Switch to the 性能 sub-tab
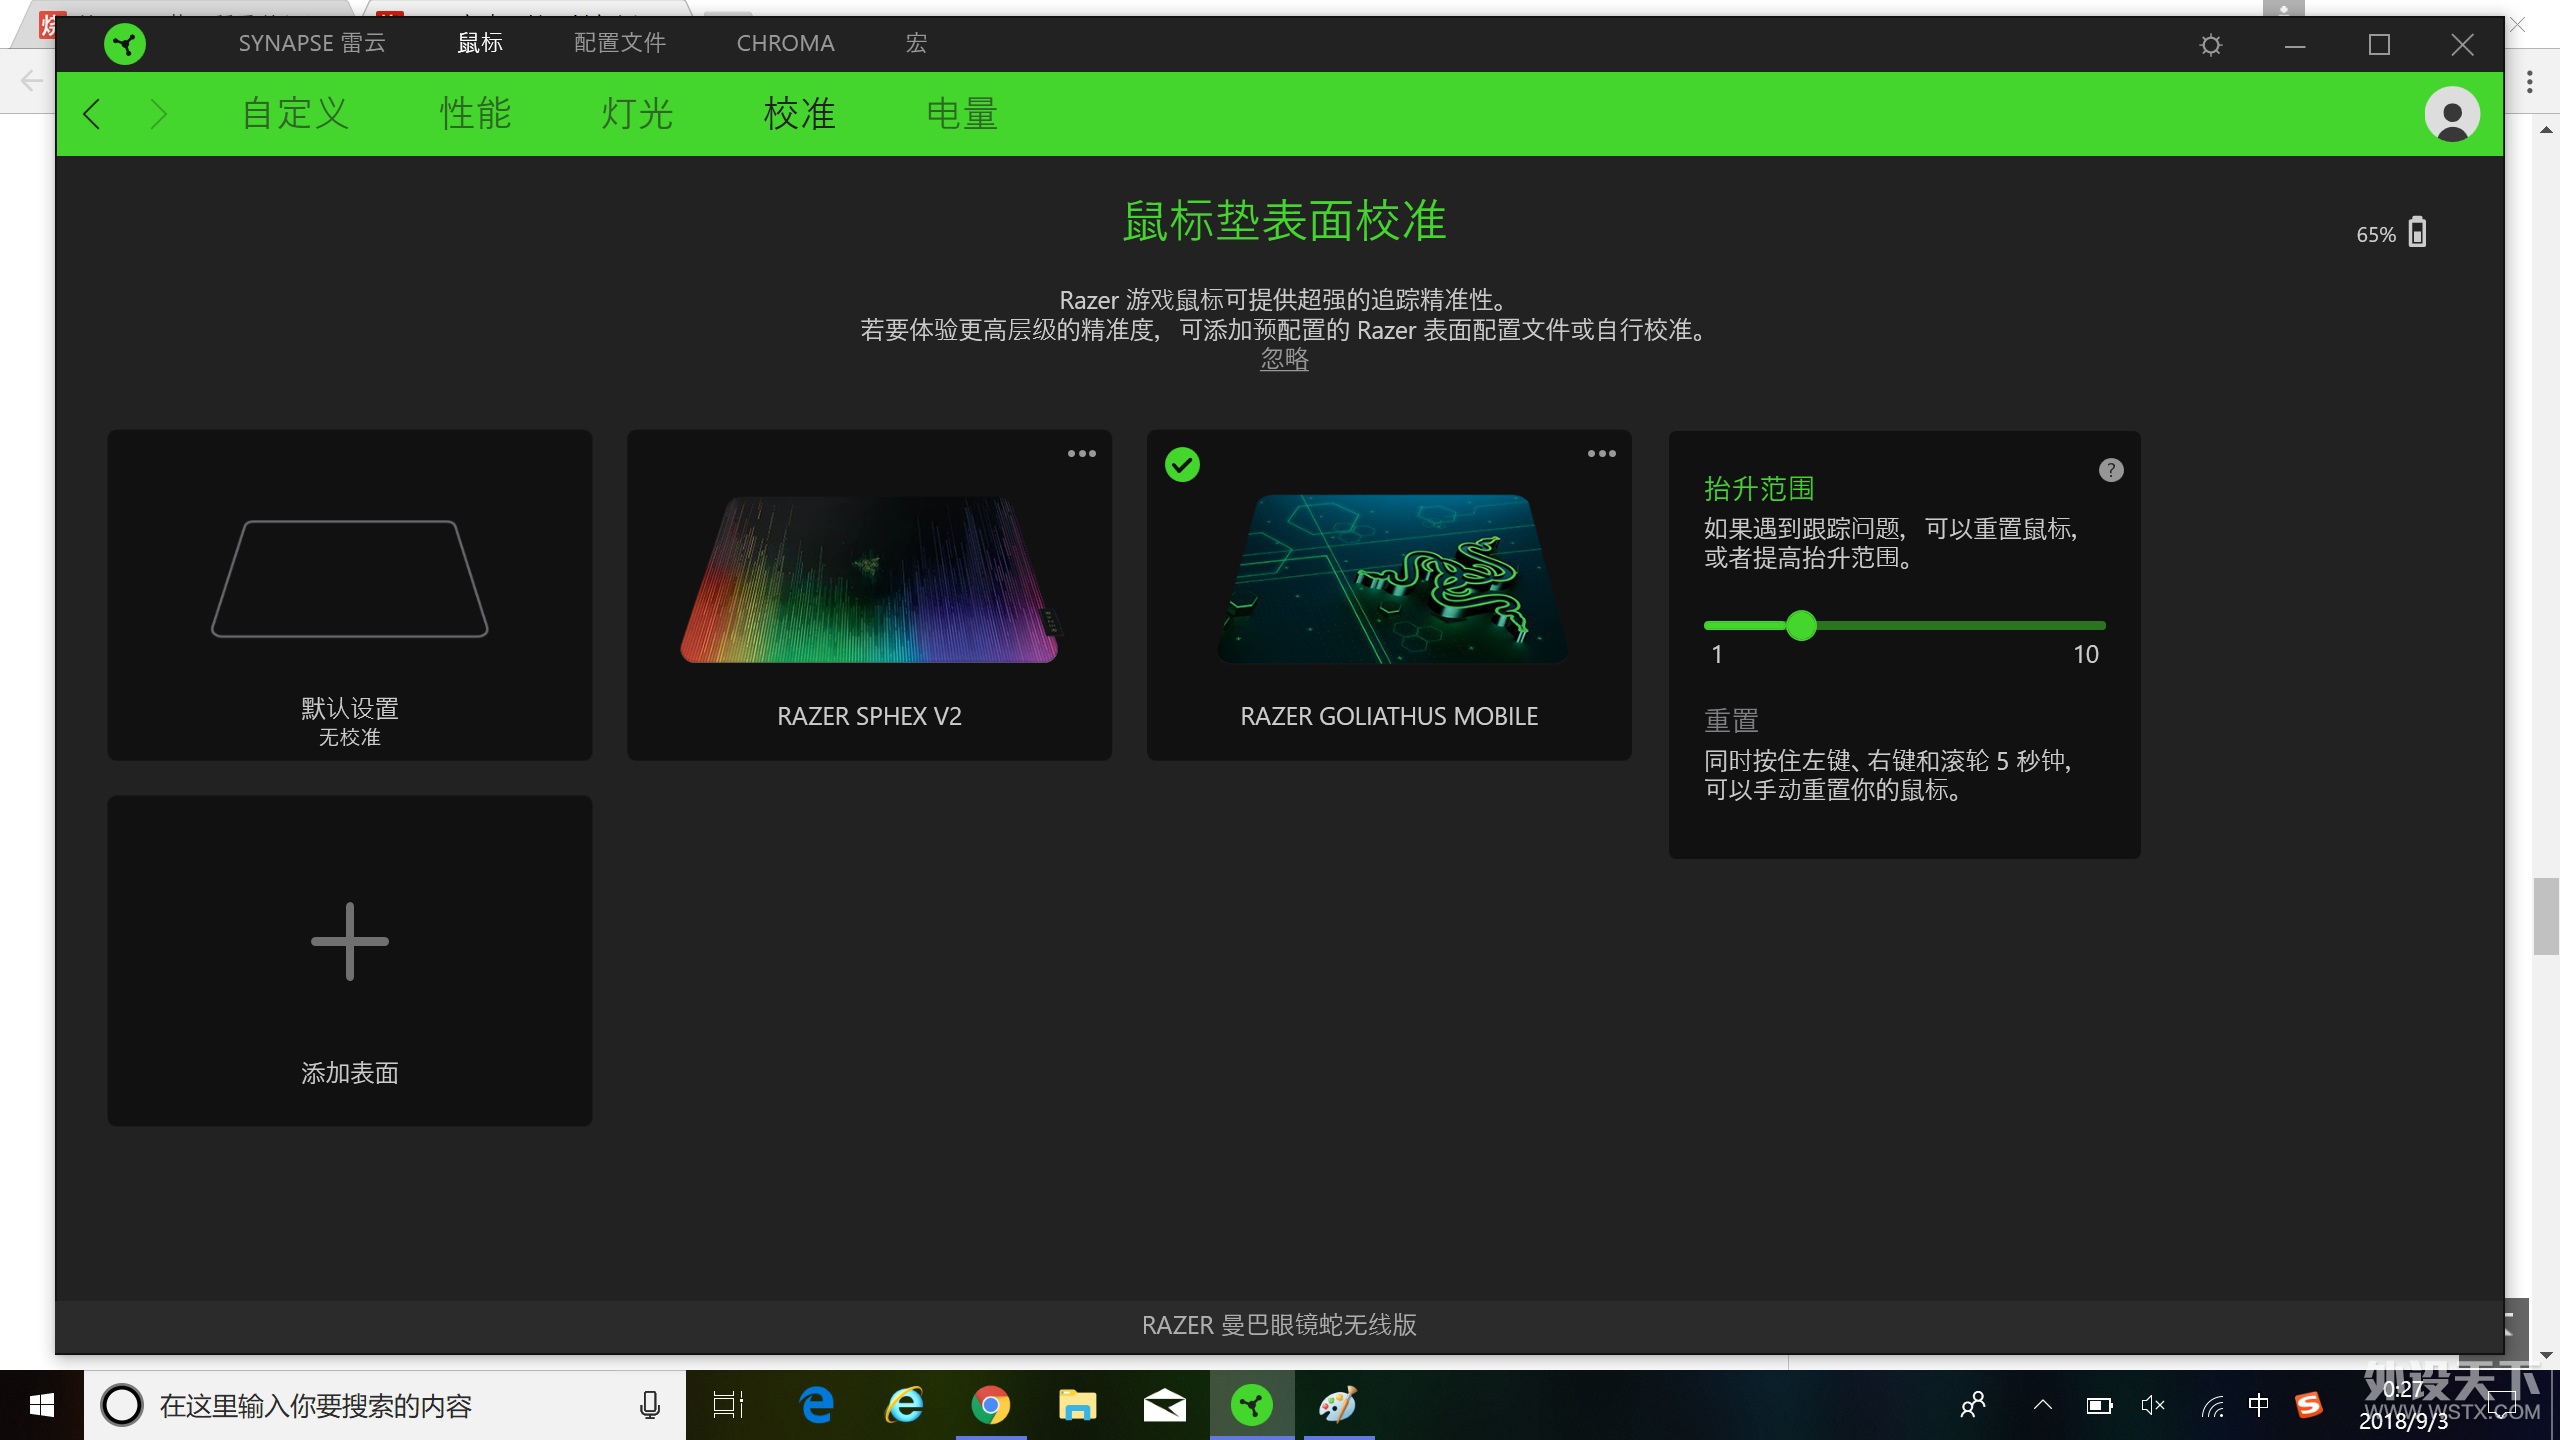Screen dimensions: 2560x1440 (x=475, y=114)
